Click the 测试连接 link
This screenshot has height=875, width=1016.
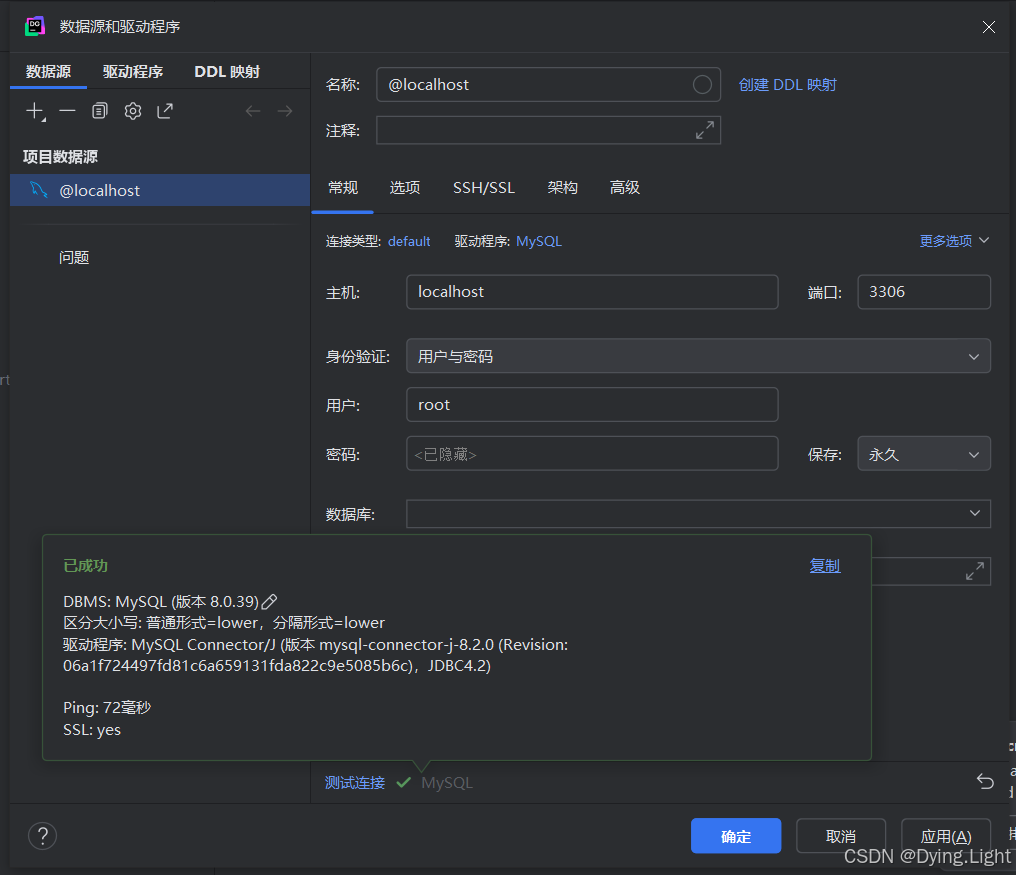click(355, 782)
